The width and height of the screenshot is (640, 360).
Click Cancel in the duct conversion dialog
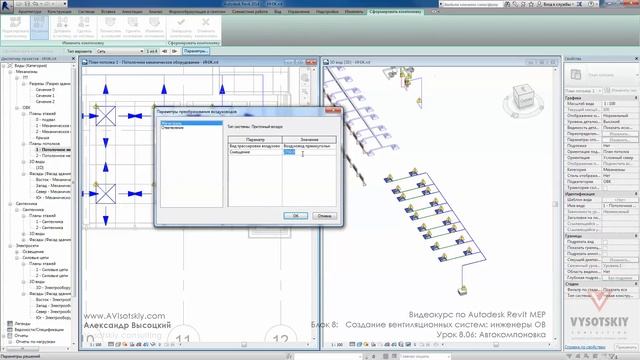pyautogui.click(x=324, y=216)
